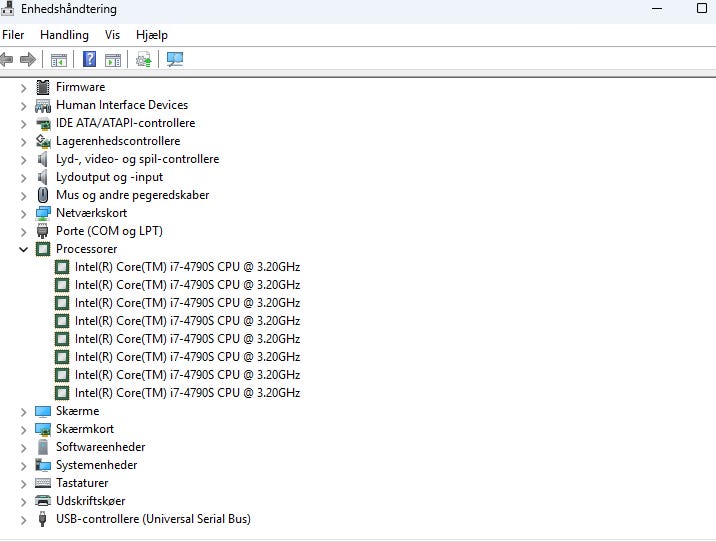Open the Handling menu
This screenshot has width=716, height=542.
point(64,35)
